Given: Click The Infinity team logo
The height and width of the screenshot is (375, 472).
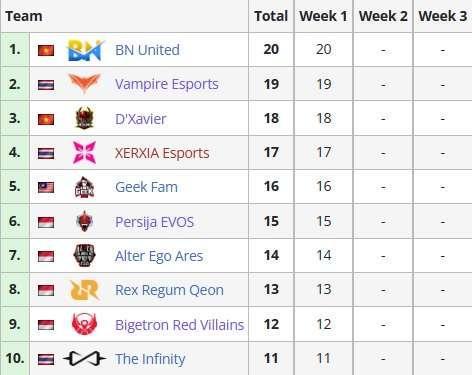Looking at the screenshot, I should tap(84, 359).
